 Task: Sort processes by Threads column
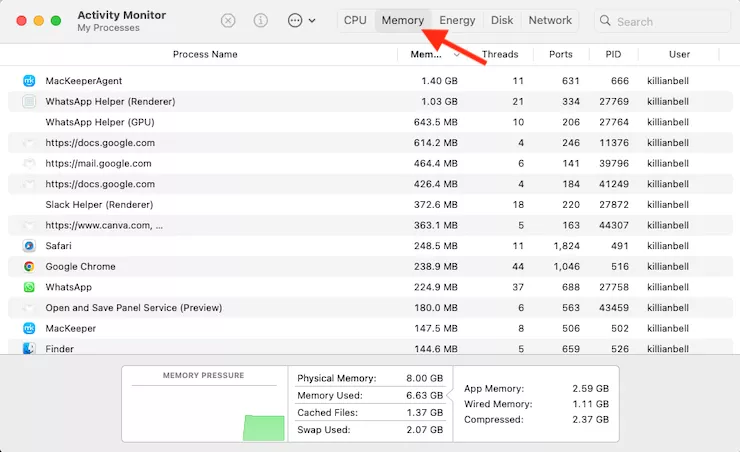point(499,54)
